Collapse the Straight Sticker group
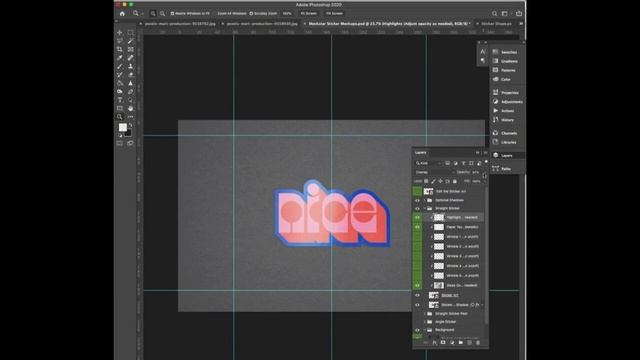 click(424, 209)
